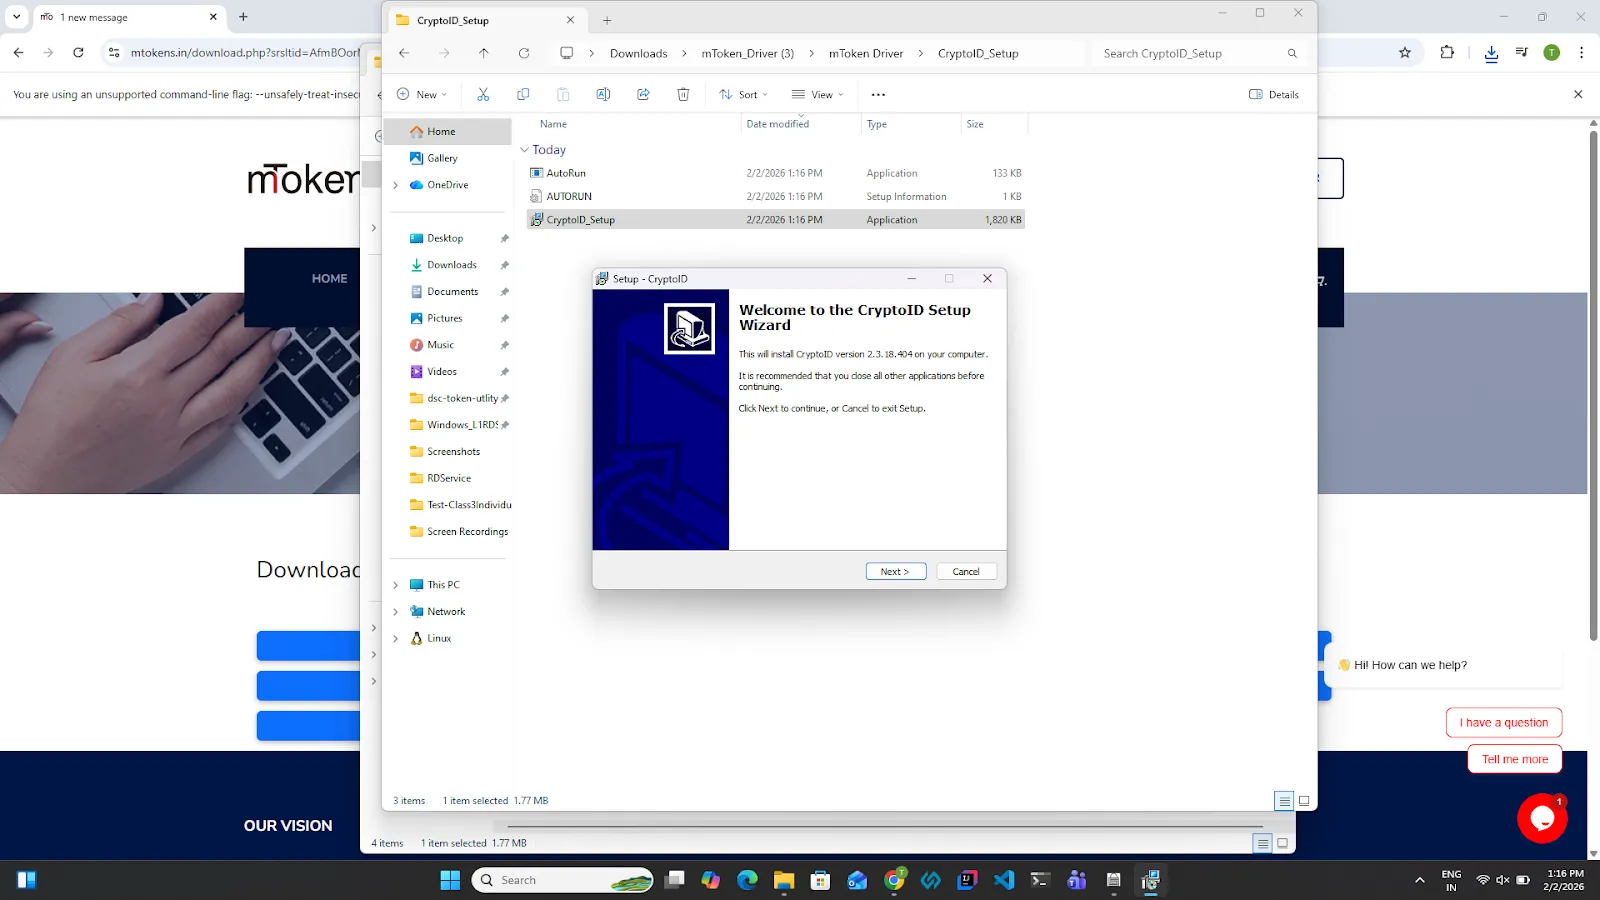Click the Name column header
This screenshot has height=900, width=1600.
pyautogui.click(x=553, y=124)
